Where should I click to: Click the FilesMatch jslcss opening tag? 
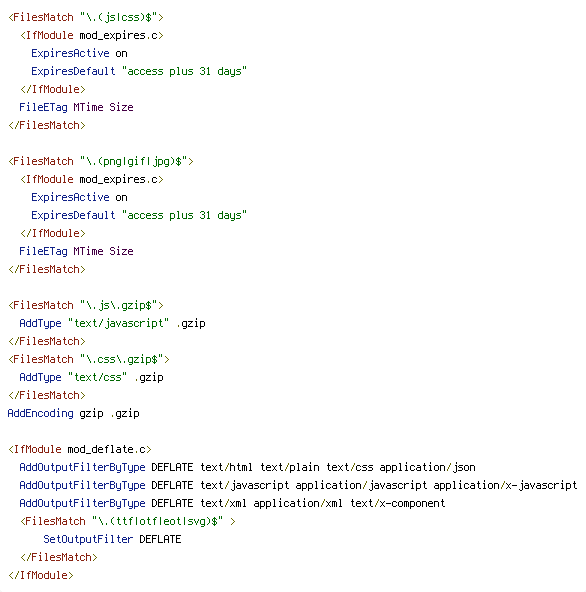coord(86,17)
